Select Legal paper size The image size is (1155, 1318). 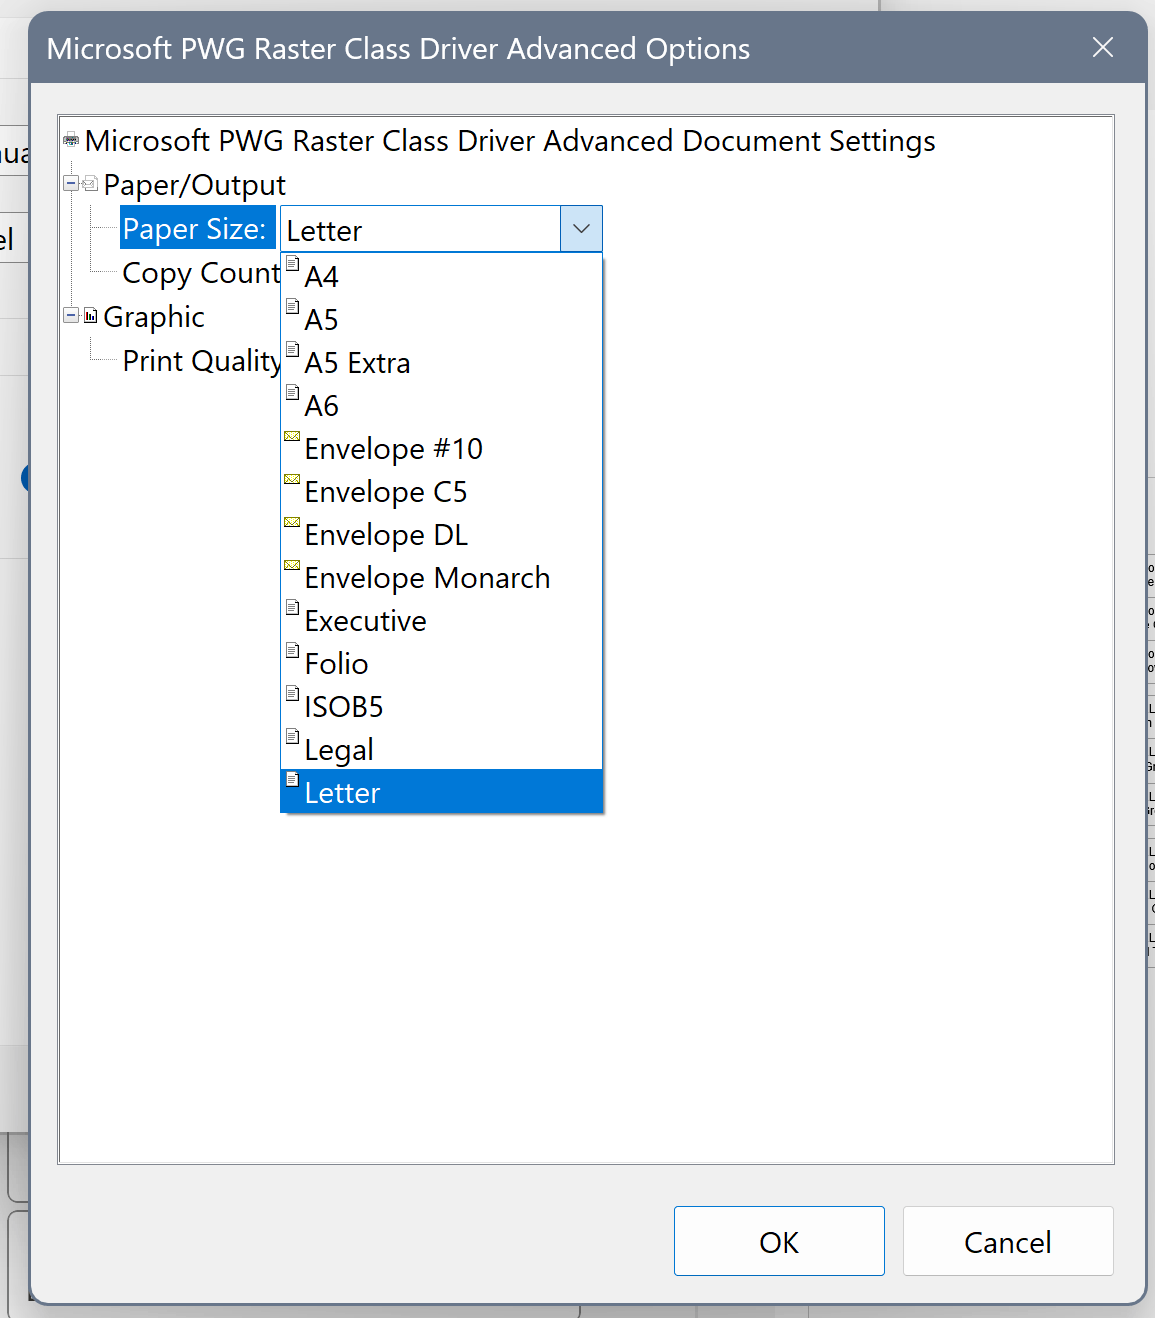pos(442,749)
